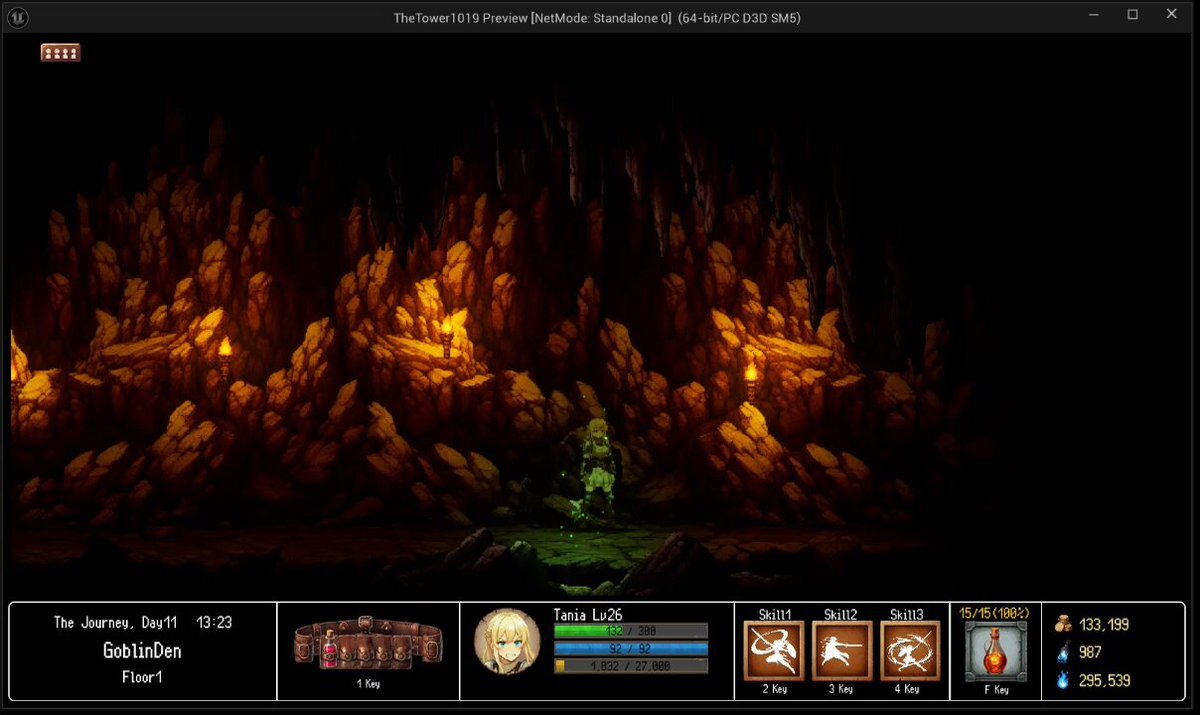The width and height of the screenshot is (1200, 715).
Task: Use the red potion in the F Key slot
Action: [995, 652]
